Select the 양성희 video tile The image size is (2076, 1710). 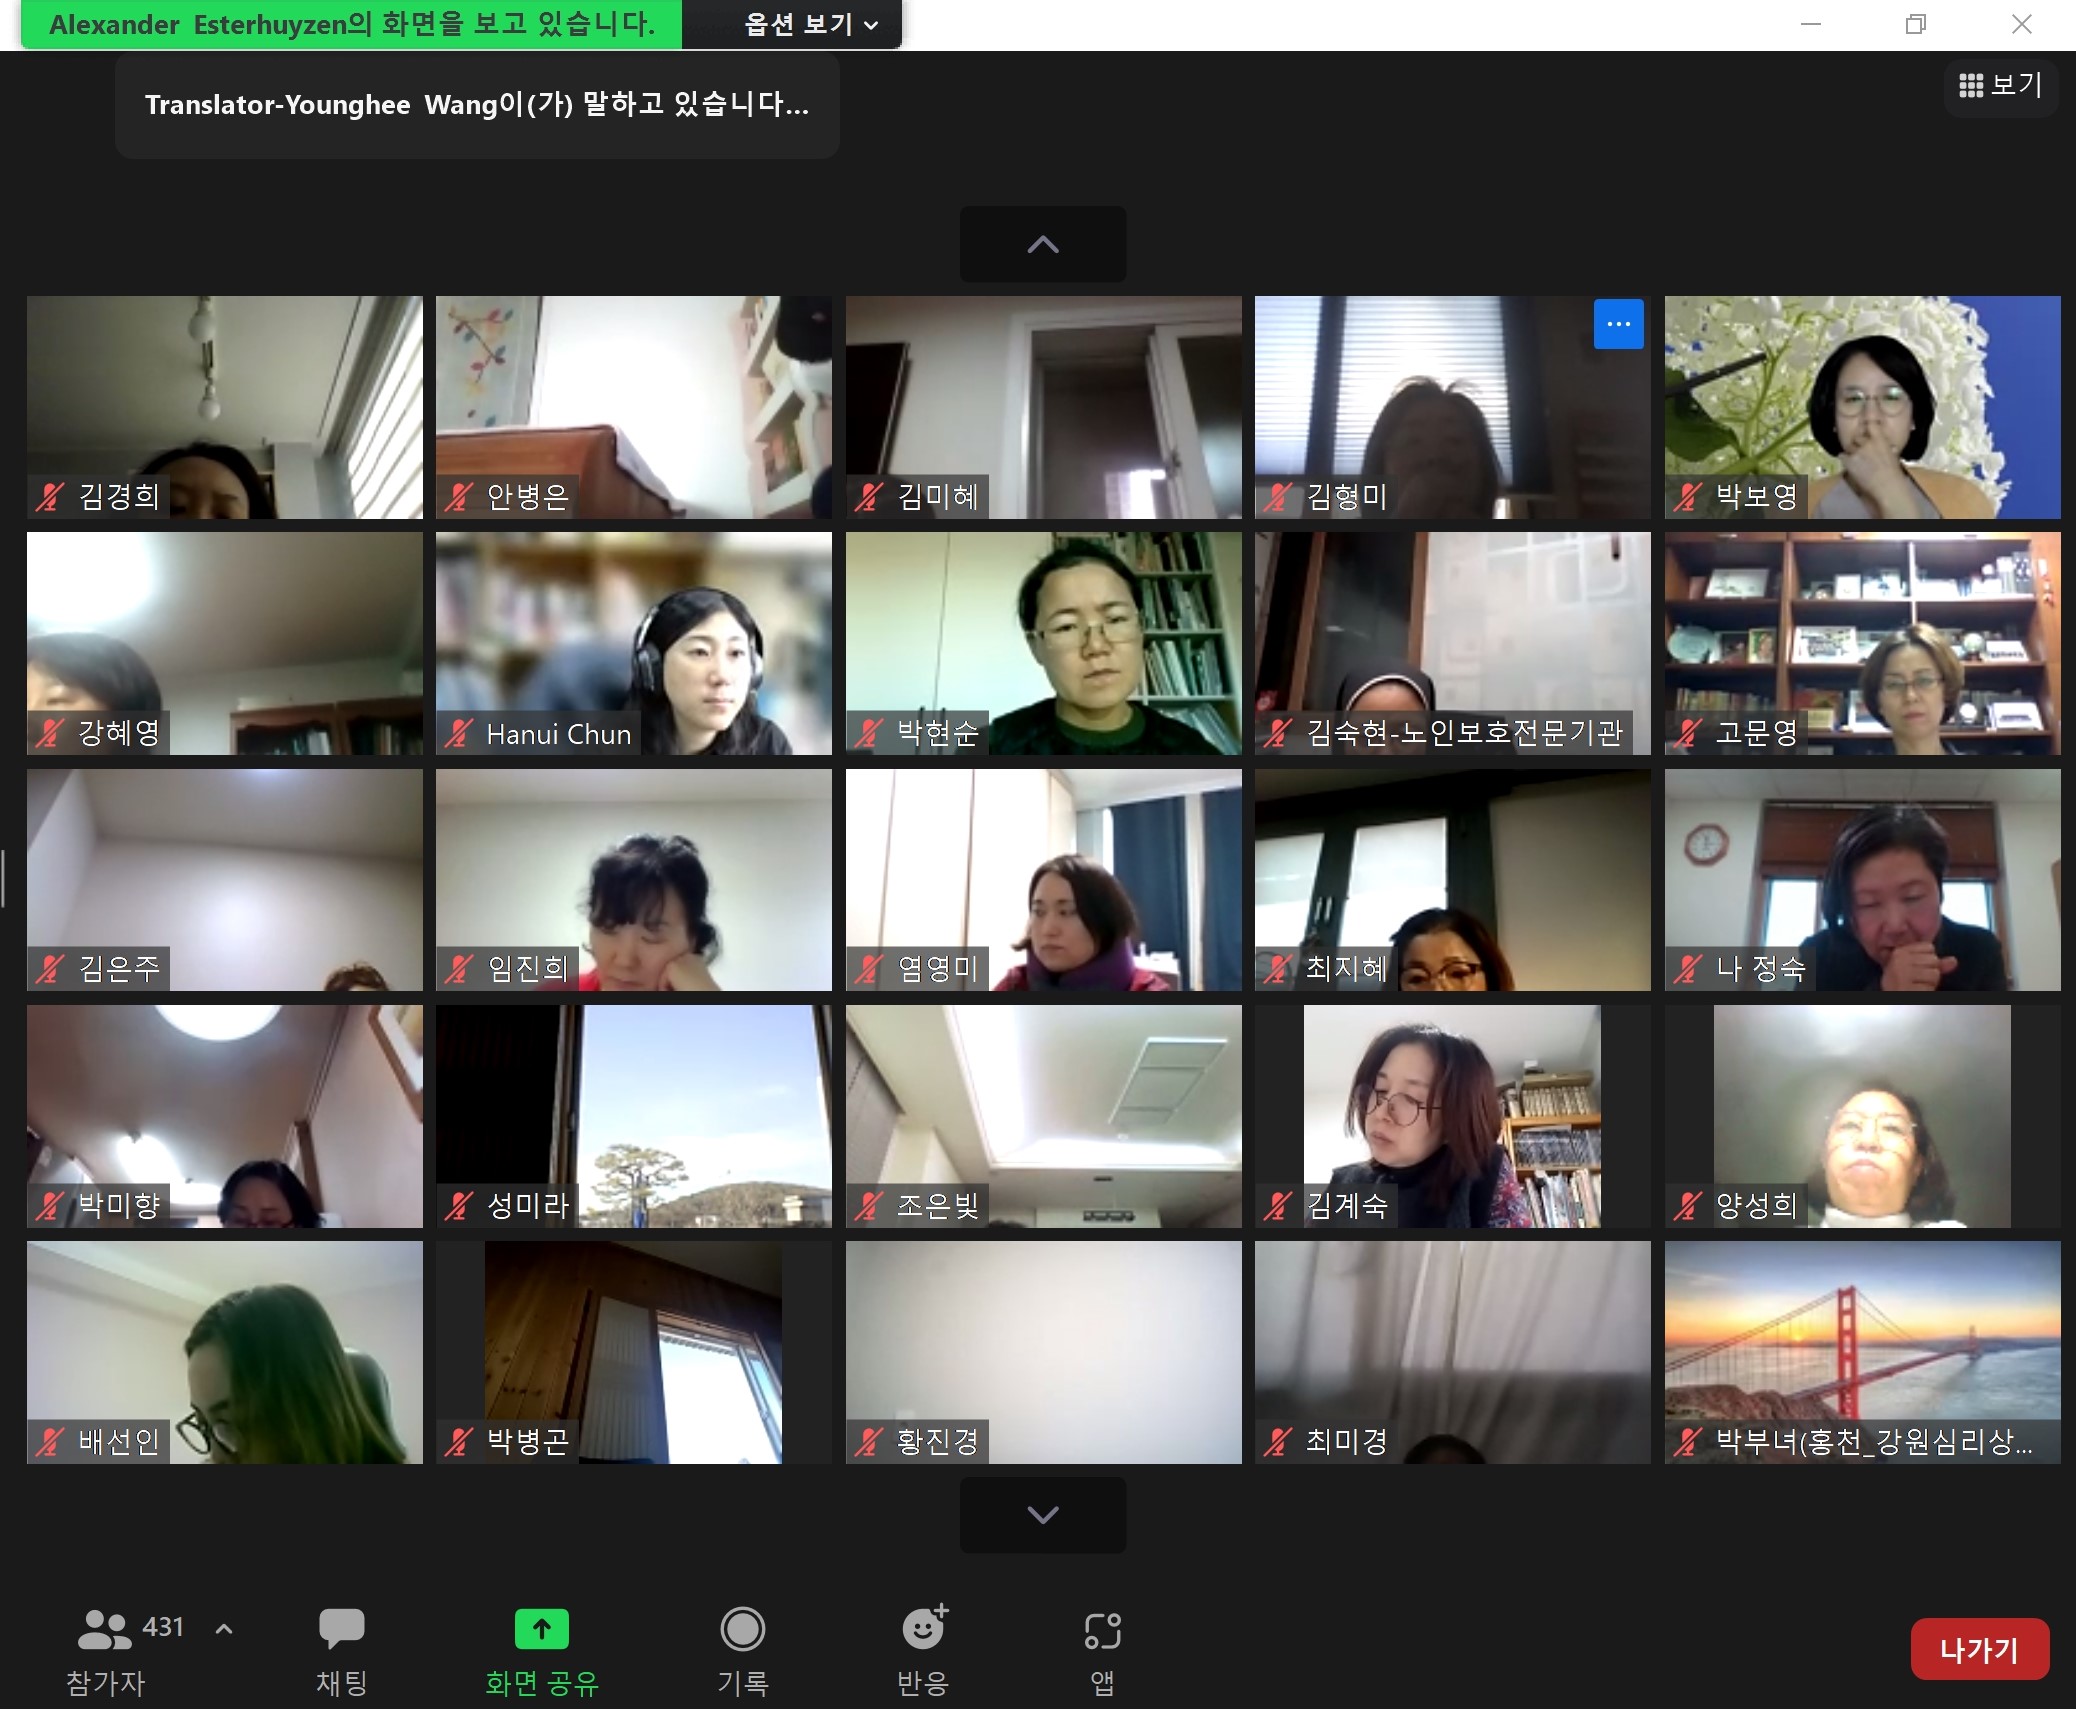(x=1862, y=1116)
